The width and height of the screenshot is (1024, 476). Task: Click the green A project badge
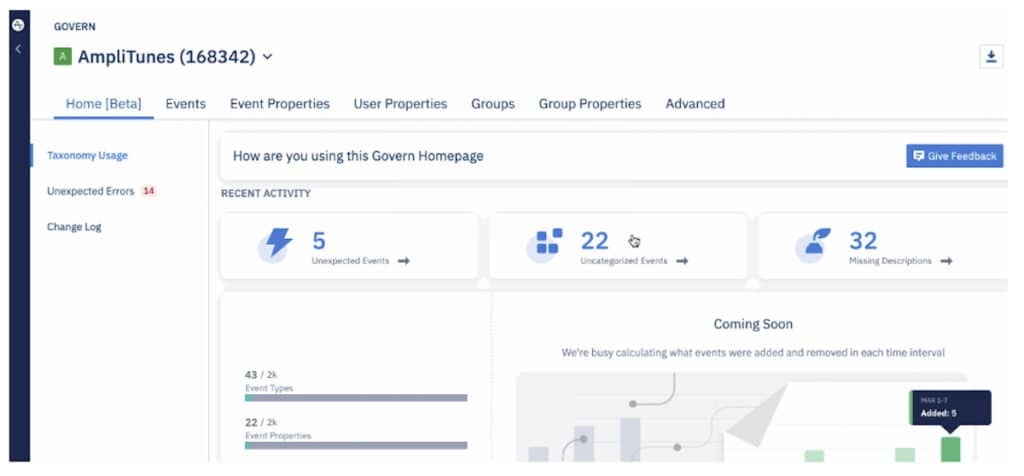63,57
